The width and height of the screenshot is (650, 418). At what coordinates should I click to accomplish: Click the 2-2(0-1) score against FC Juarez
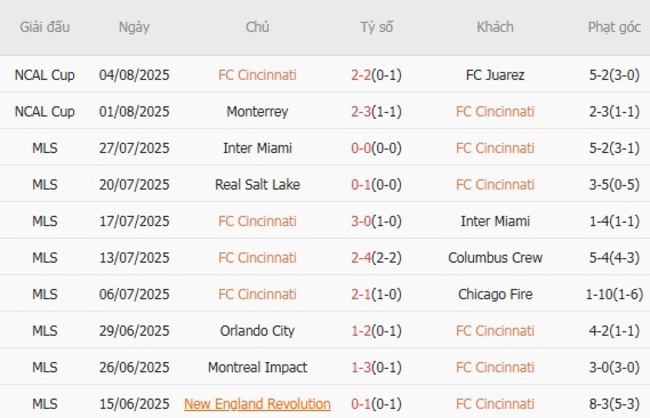(x=377, y=74)
